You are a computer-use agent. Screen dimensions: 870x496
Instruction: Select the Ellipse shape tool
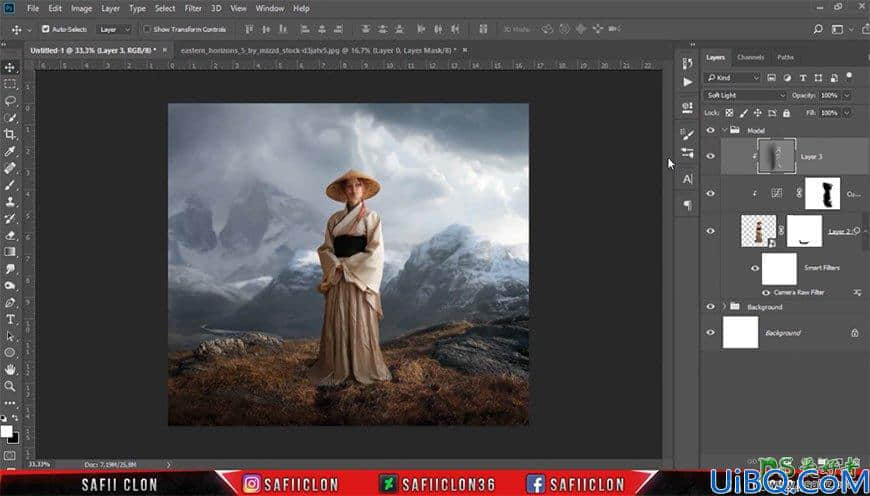pos(10,353)
